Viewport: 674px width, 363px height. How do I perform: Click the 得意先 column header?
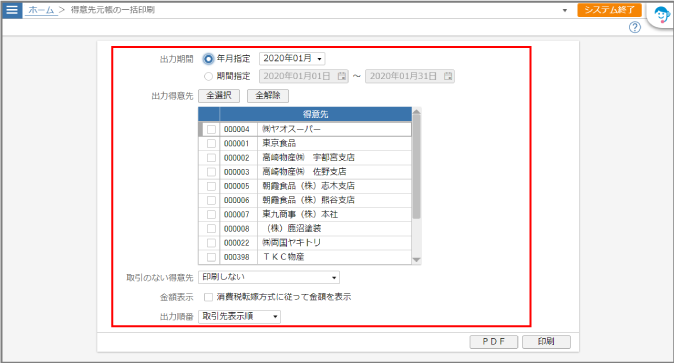[316, 114]
